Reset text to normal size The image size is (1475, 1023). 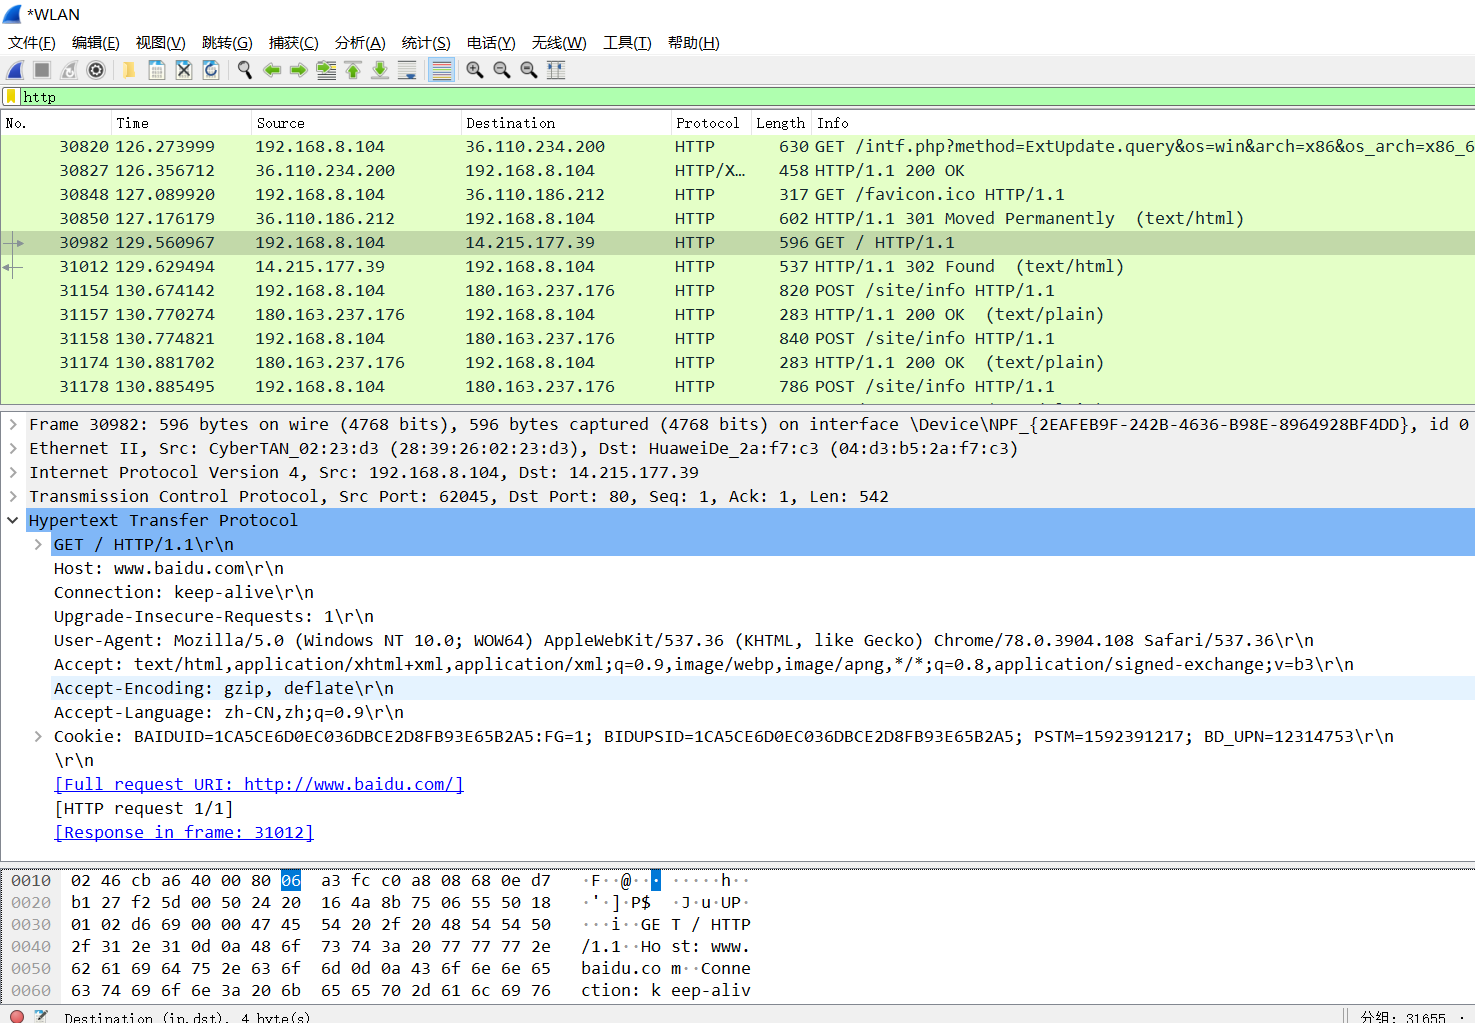tap(529, 70)
